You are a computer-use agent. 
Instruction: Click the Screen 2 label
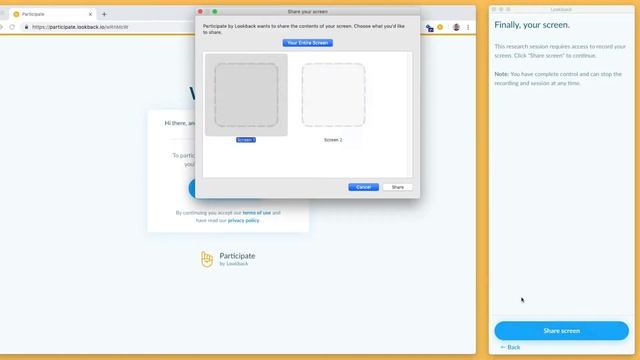[x=333, y=140]
